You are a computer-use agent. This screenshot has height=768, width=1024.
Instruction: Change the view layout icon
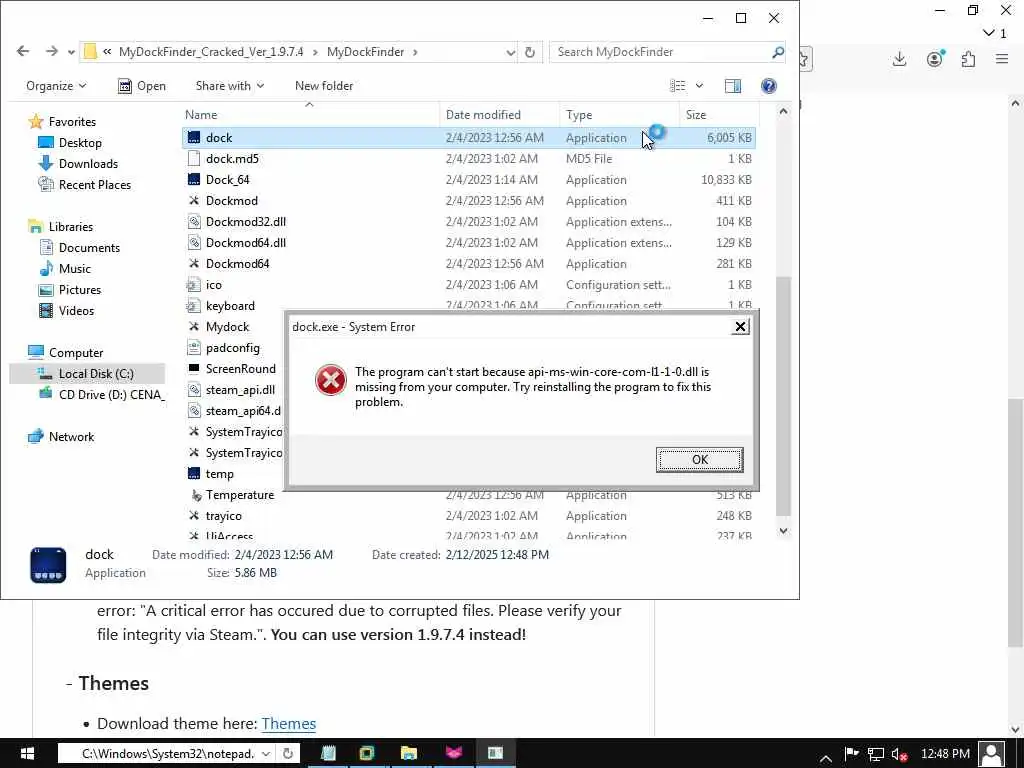pos(678,86)
